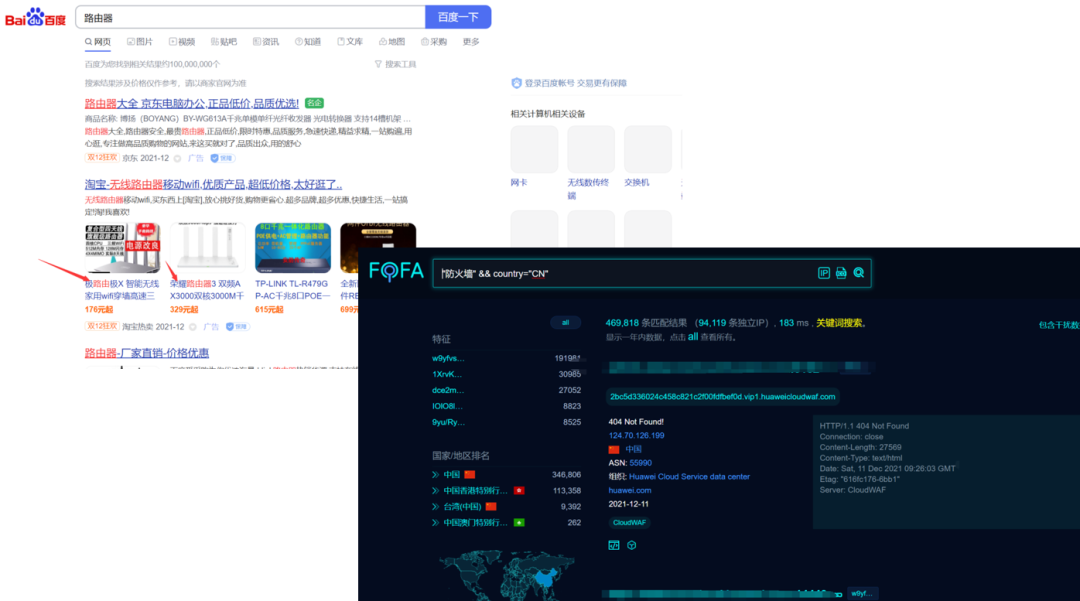Switch to the 资讯 tab
Screen dimensions: 1080x601
(x=266, y=42)
